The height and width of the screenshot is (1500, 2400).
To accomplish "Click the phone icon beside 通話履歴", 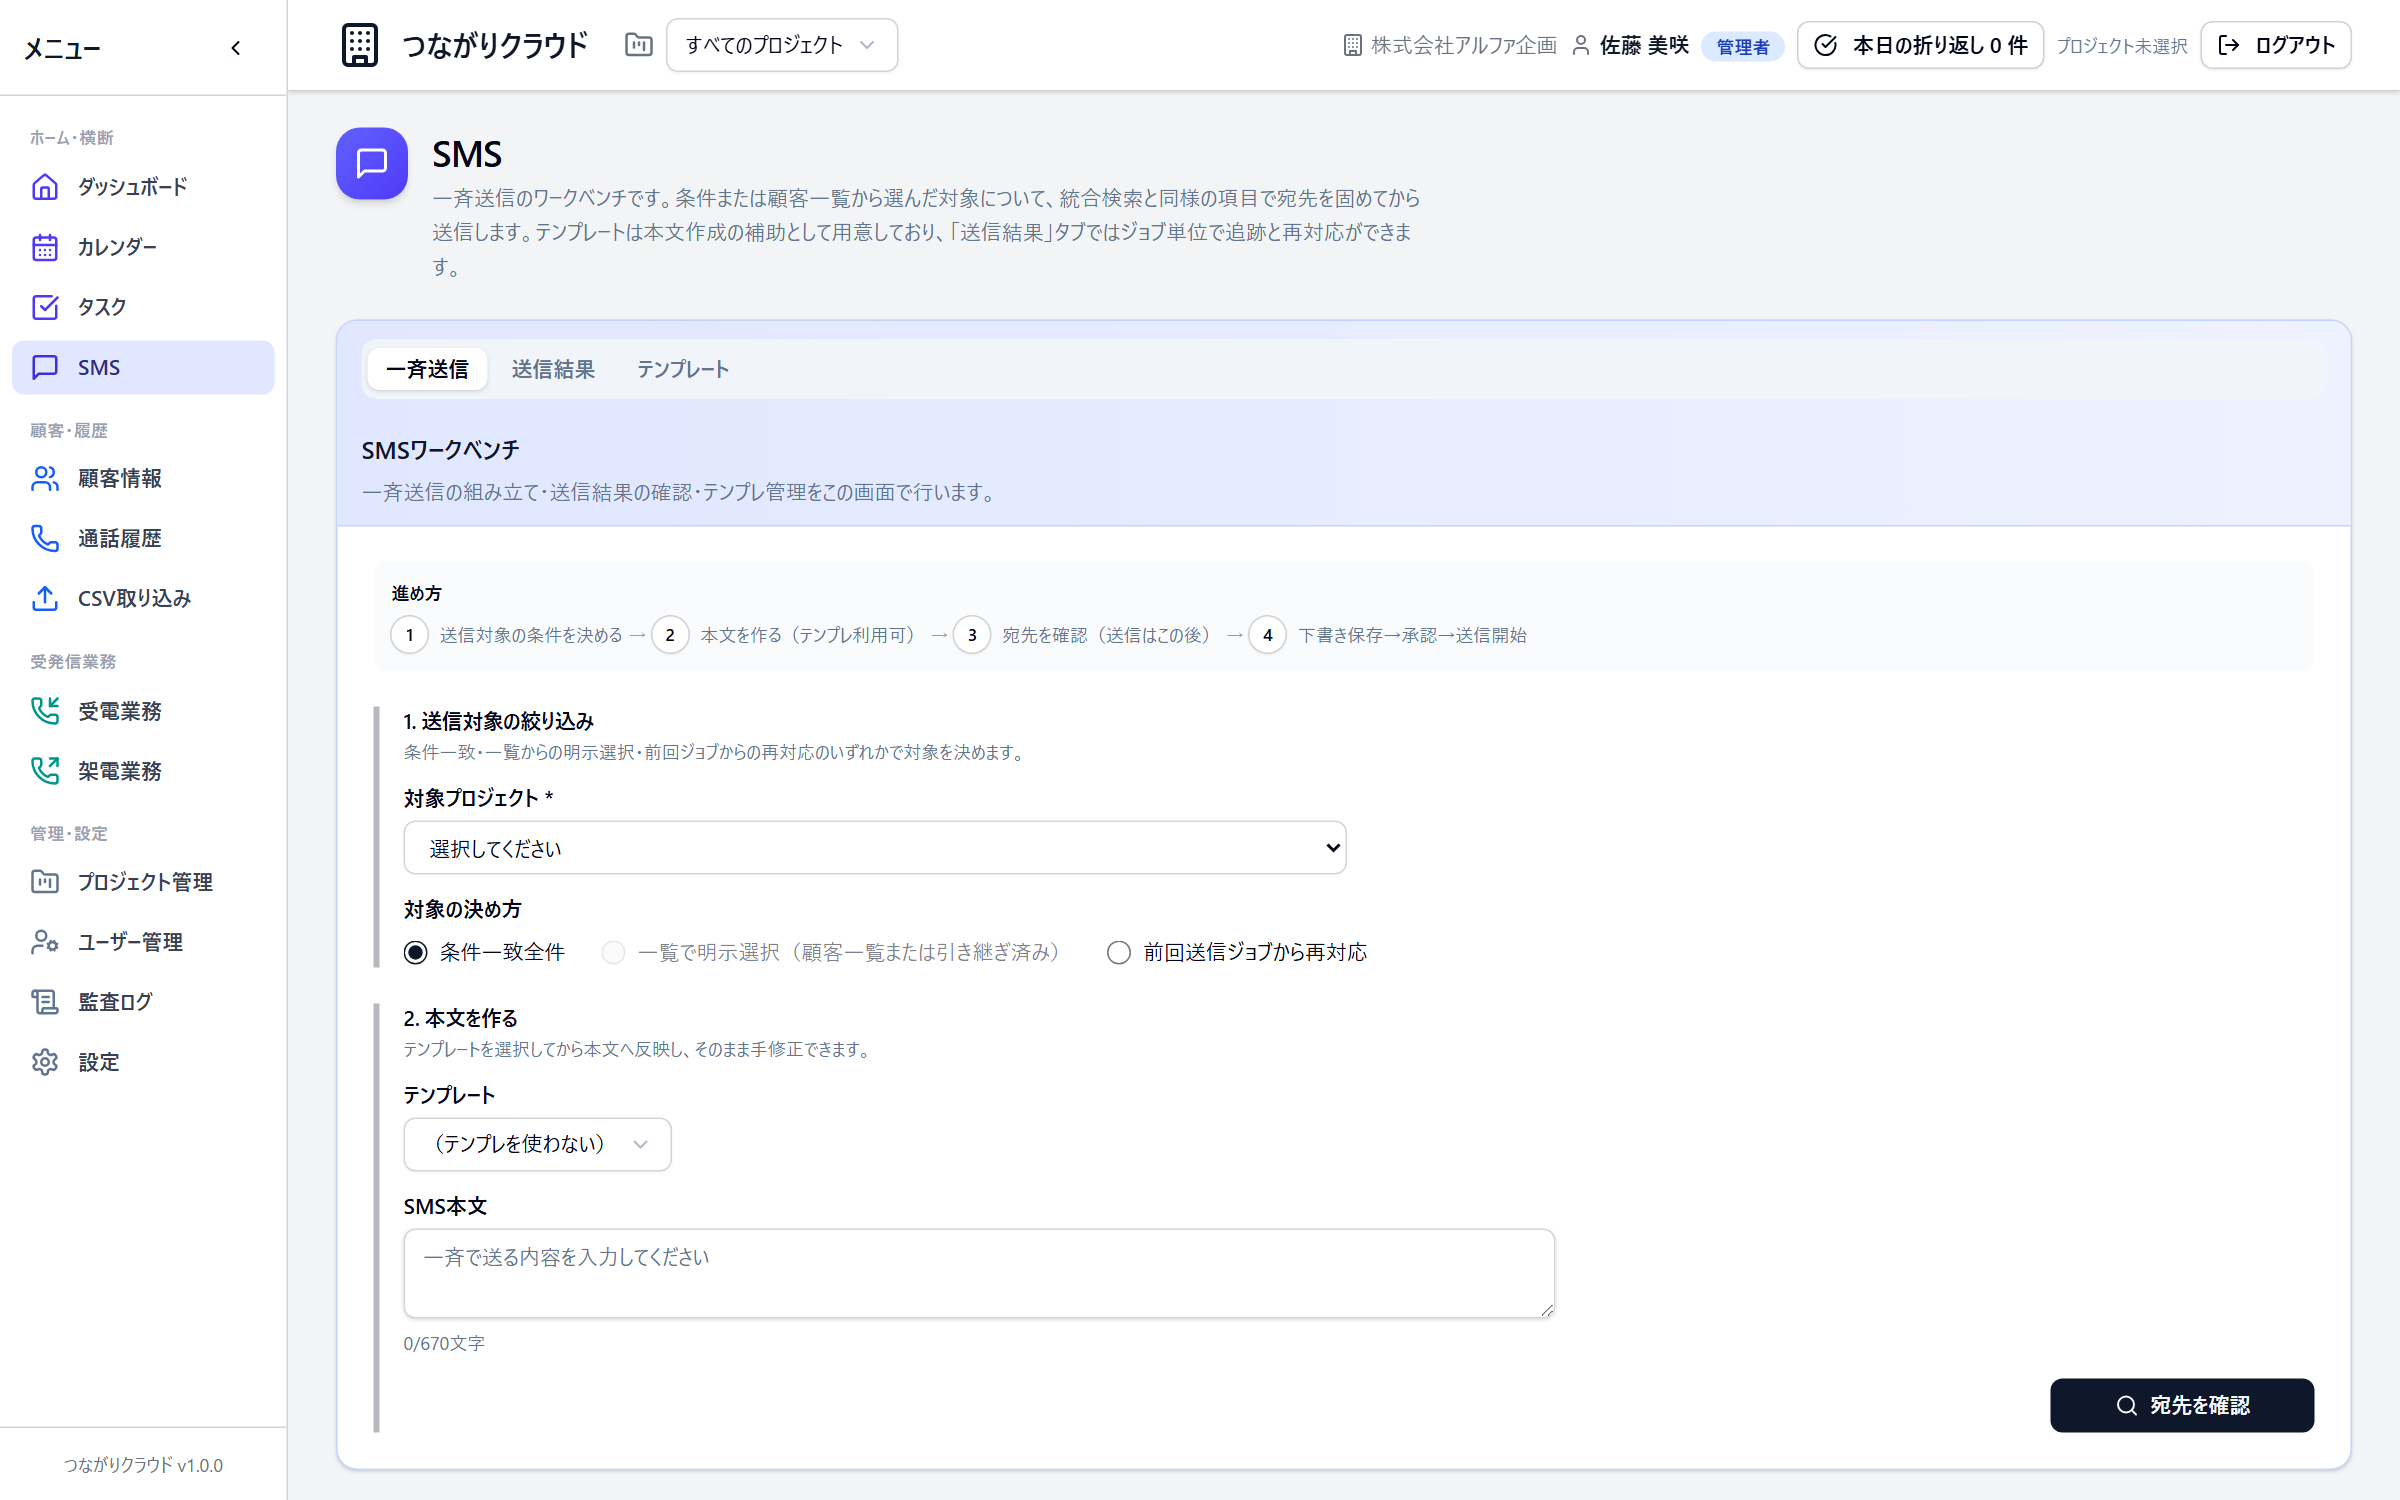I will click(x=45, y=539).
